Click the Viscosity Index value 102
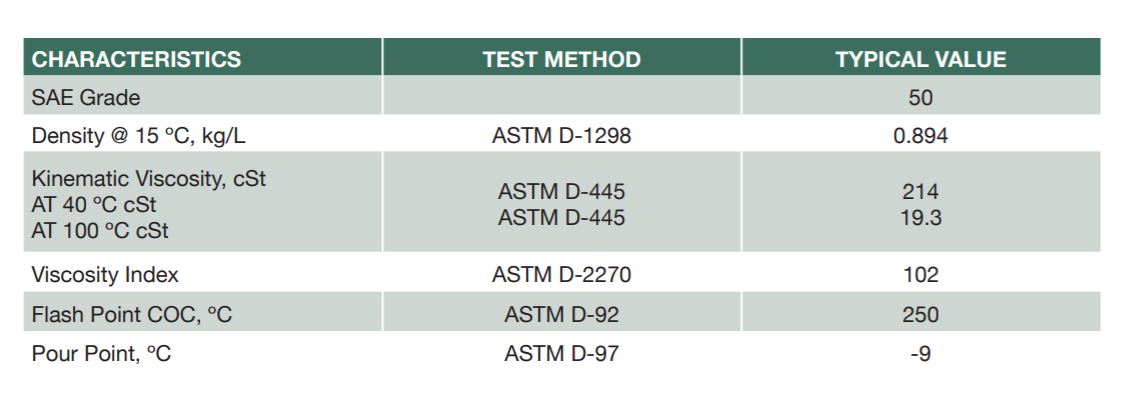This screenshot has height=406, width=1140. [x=920, y=275]
